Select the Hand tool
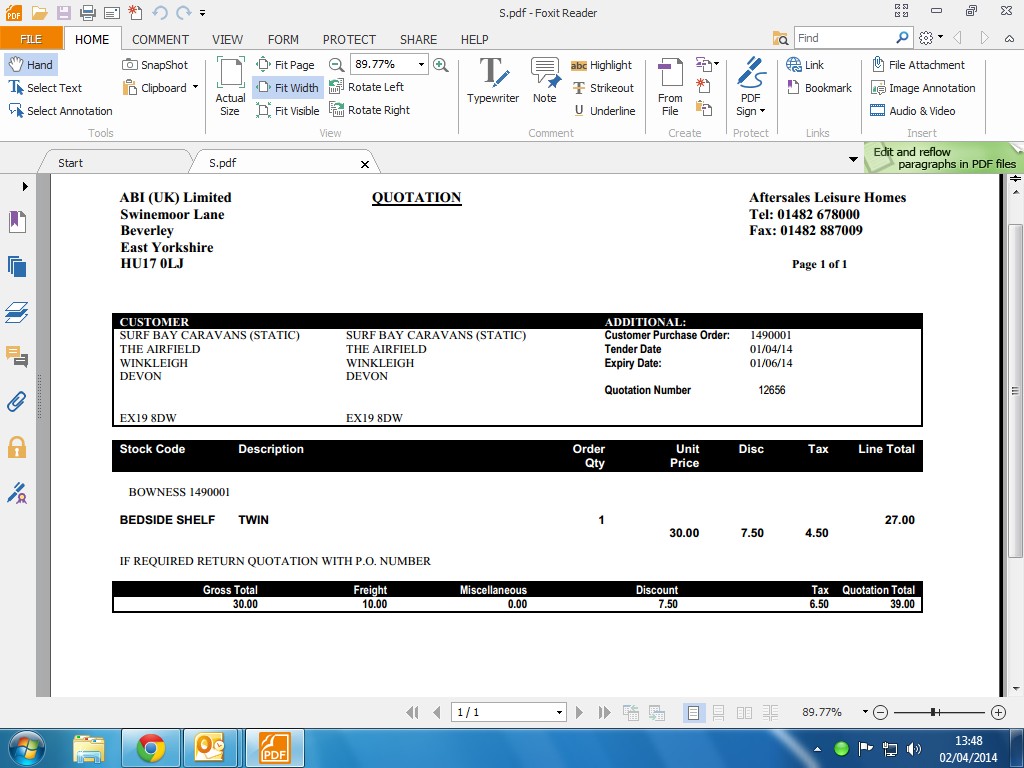 click(31, 65)
